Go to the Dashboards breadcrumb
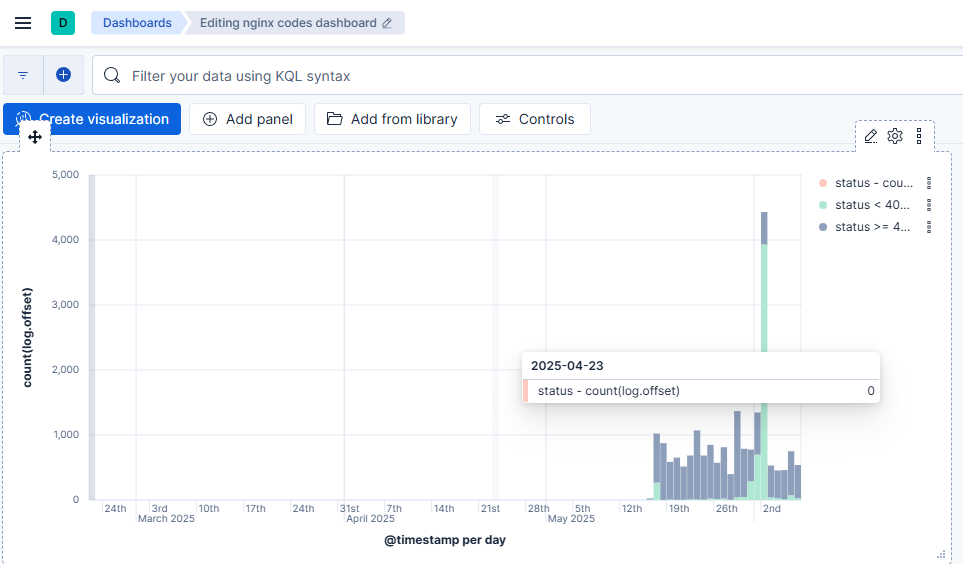This screenshot has height=564, width=963. coord(137,23)
